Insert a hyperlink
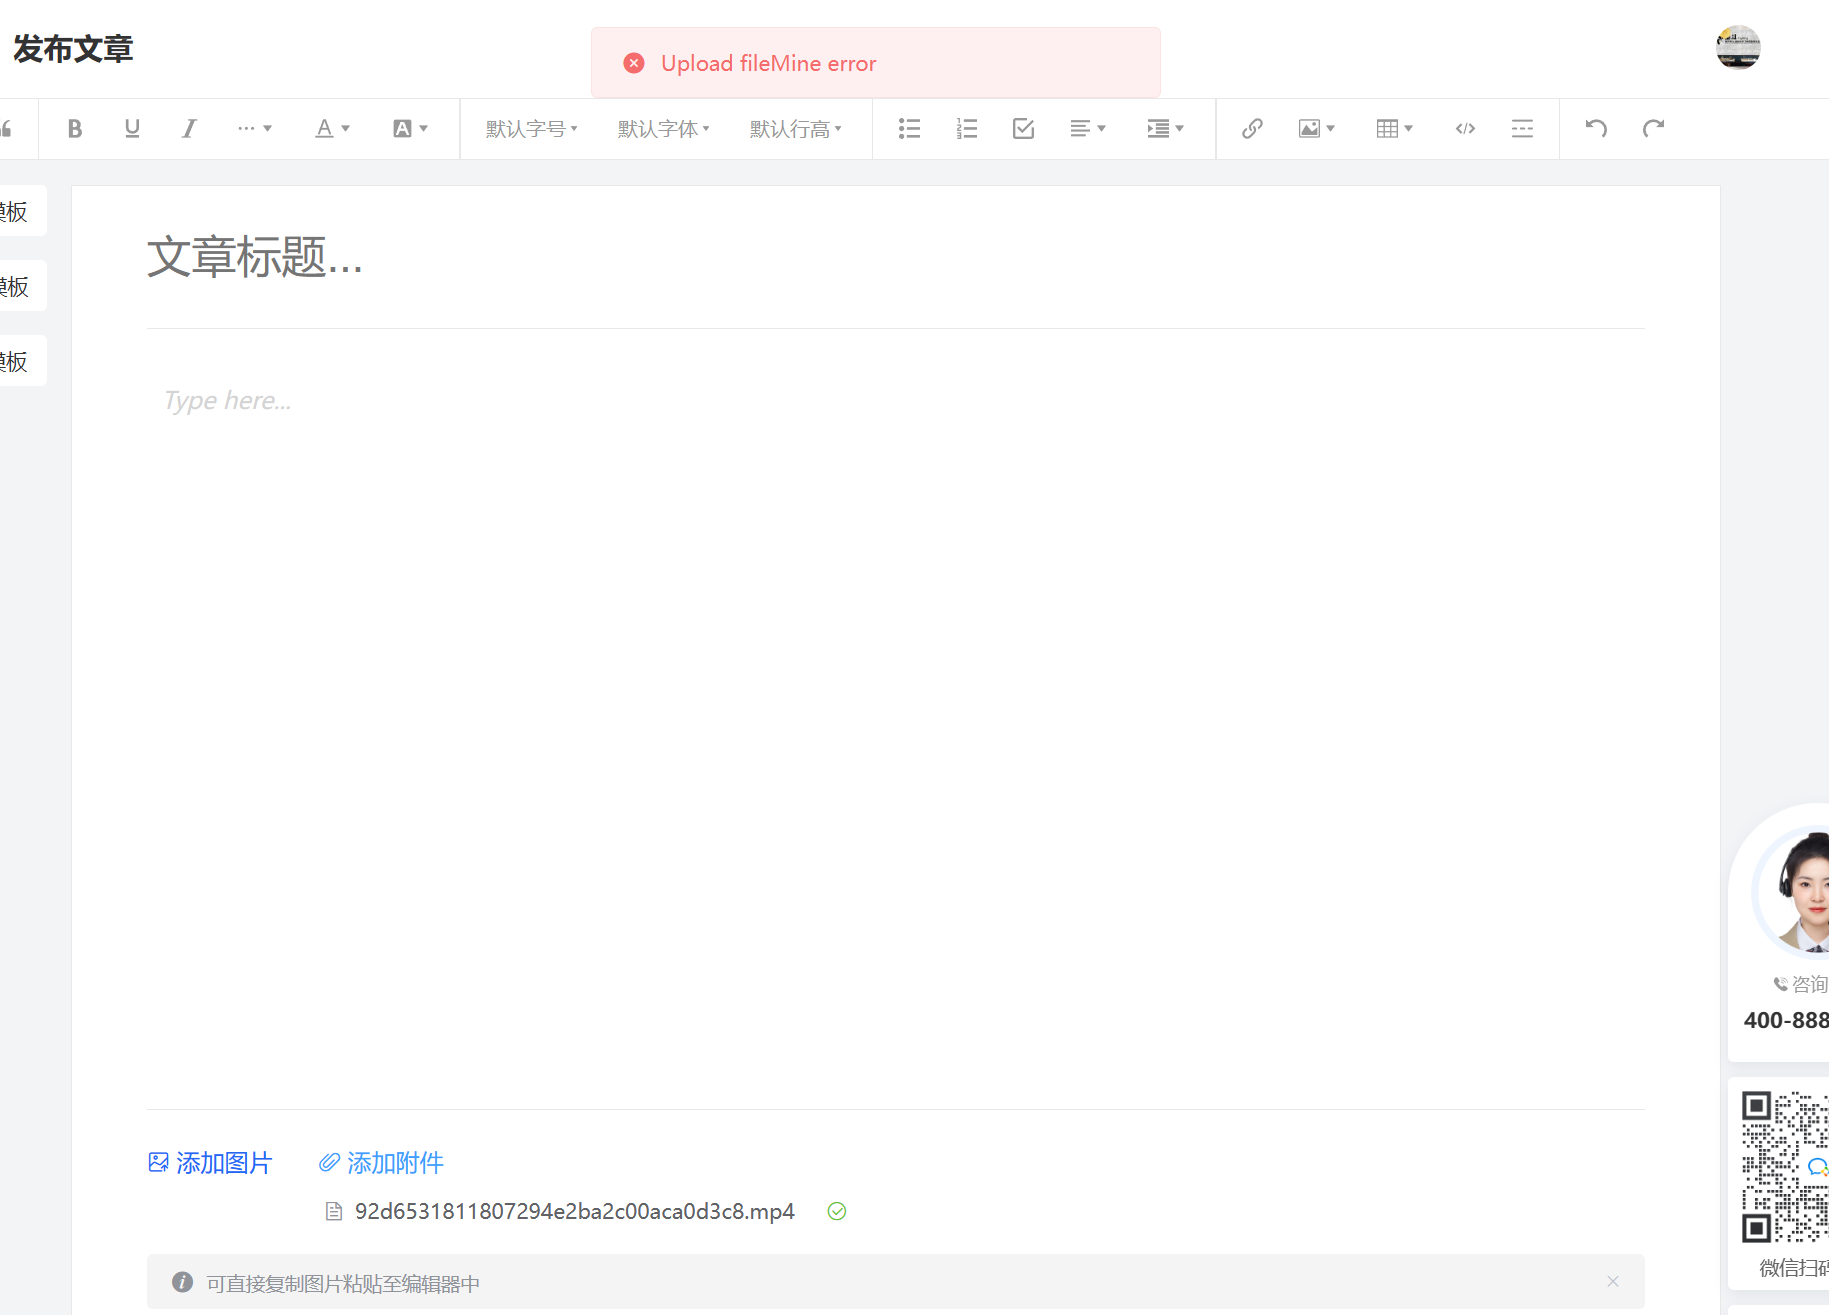The width and height of the screenshot is (1829, 1315). point(1252,128)
